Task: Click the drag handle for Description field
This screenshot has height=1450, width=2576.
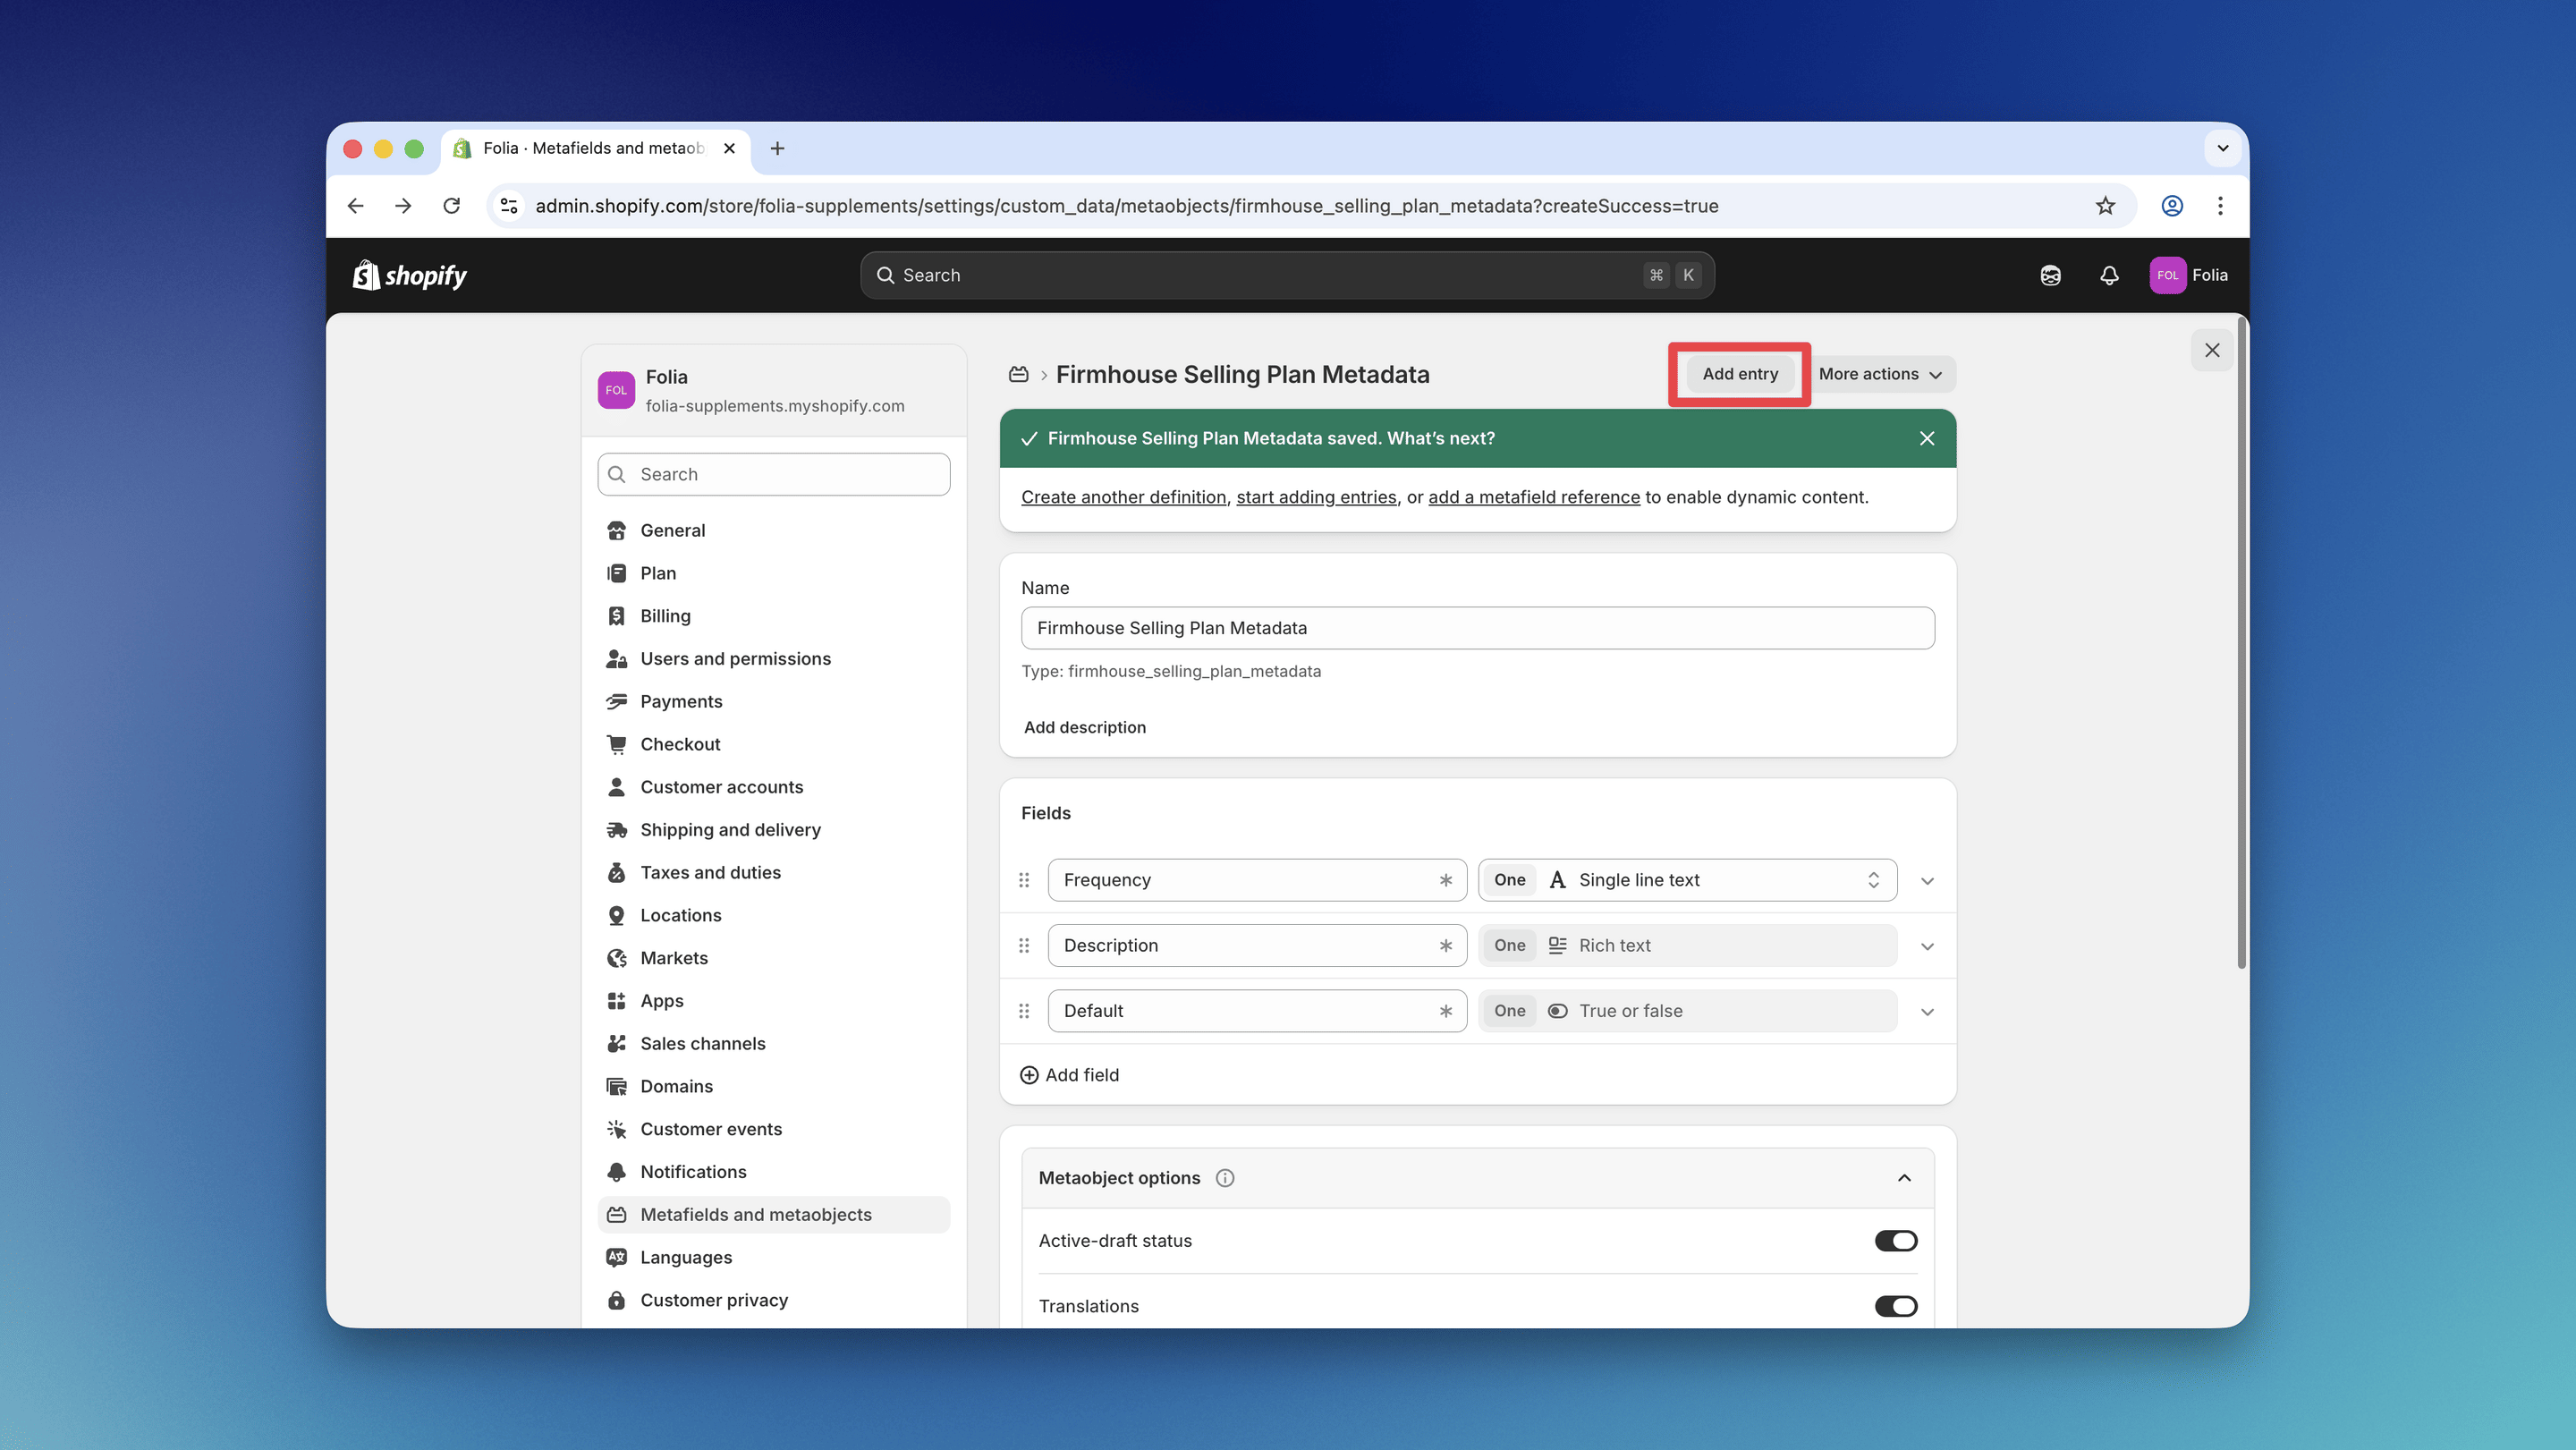Action: pyautogui.click(x=1024, y=945)
